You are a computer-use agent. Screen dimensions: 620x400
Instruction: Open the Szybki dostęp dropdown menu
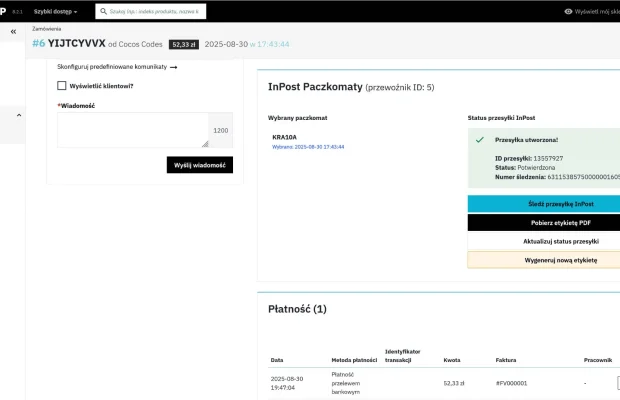[x=55, y=11]
